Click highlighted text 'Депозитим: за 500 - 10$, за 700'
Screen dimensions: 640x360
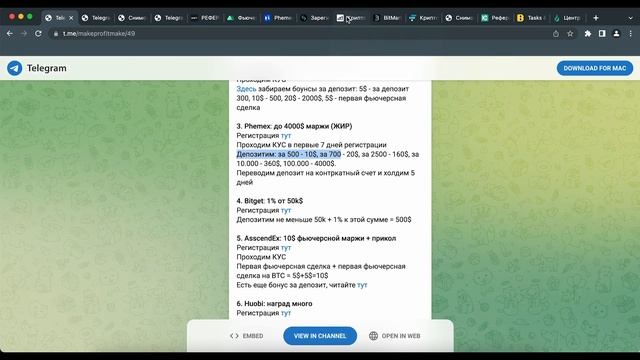click(x=289, y=154)
